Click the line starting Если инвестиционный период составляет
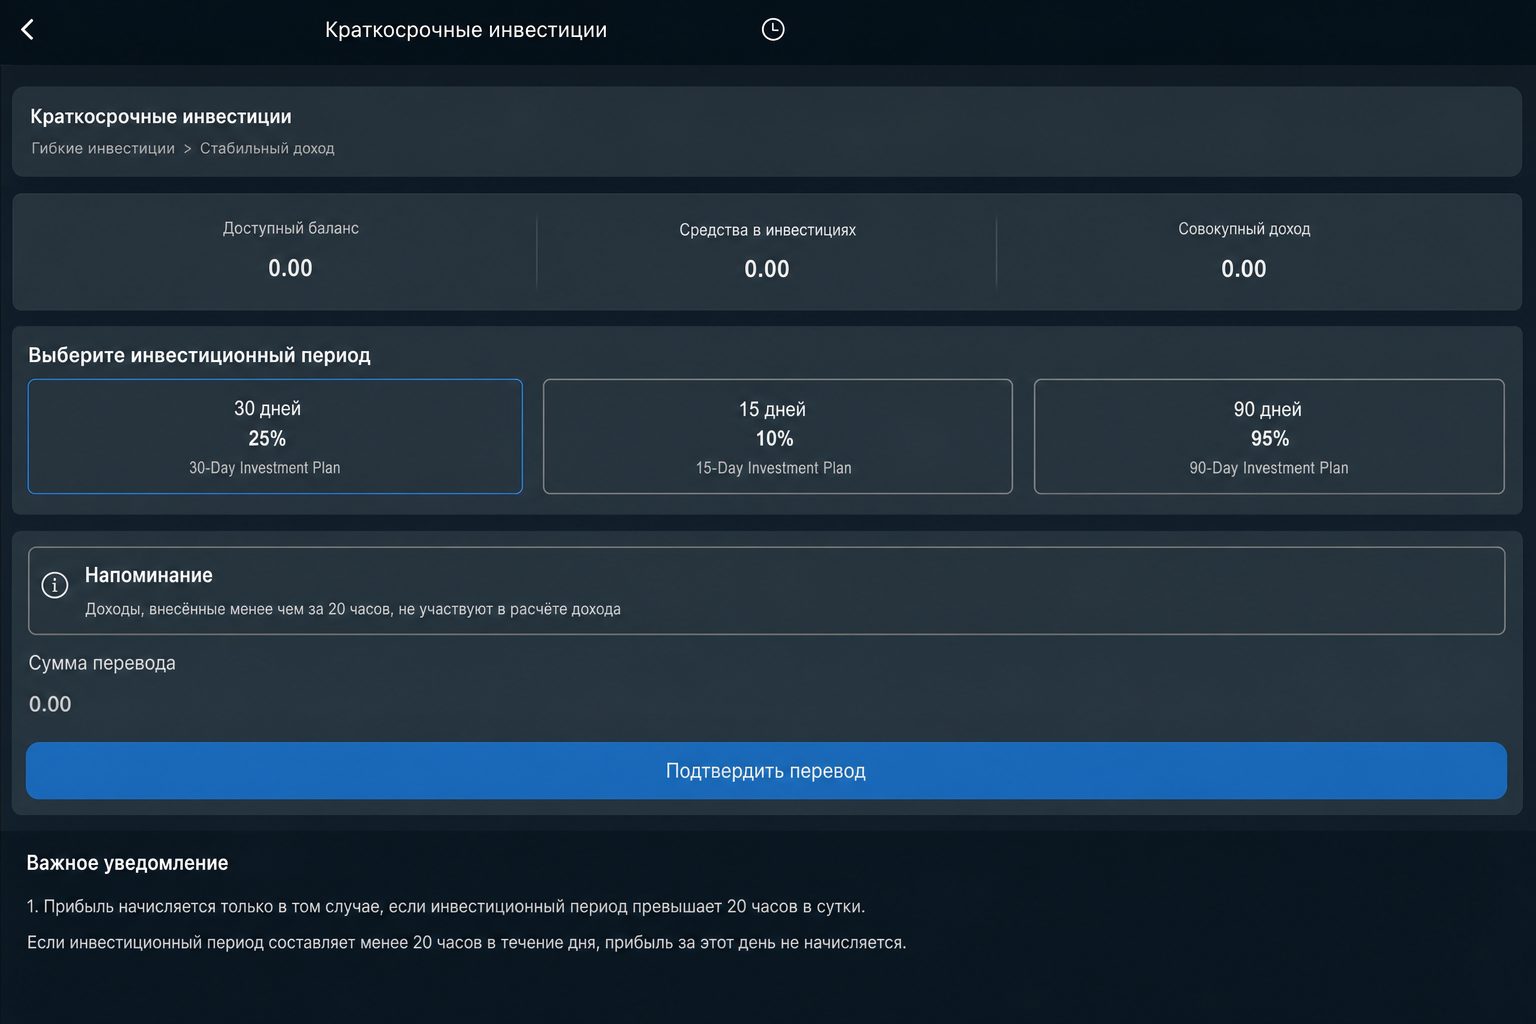 coord(467,943)
